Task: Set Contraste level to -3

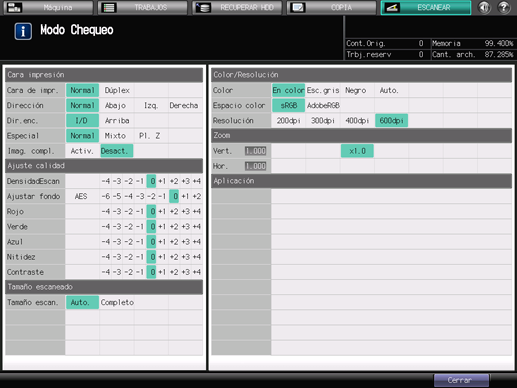Action: [117, 272]
